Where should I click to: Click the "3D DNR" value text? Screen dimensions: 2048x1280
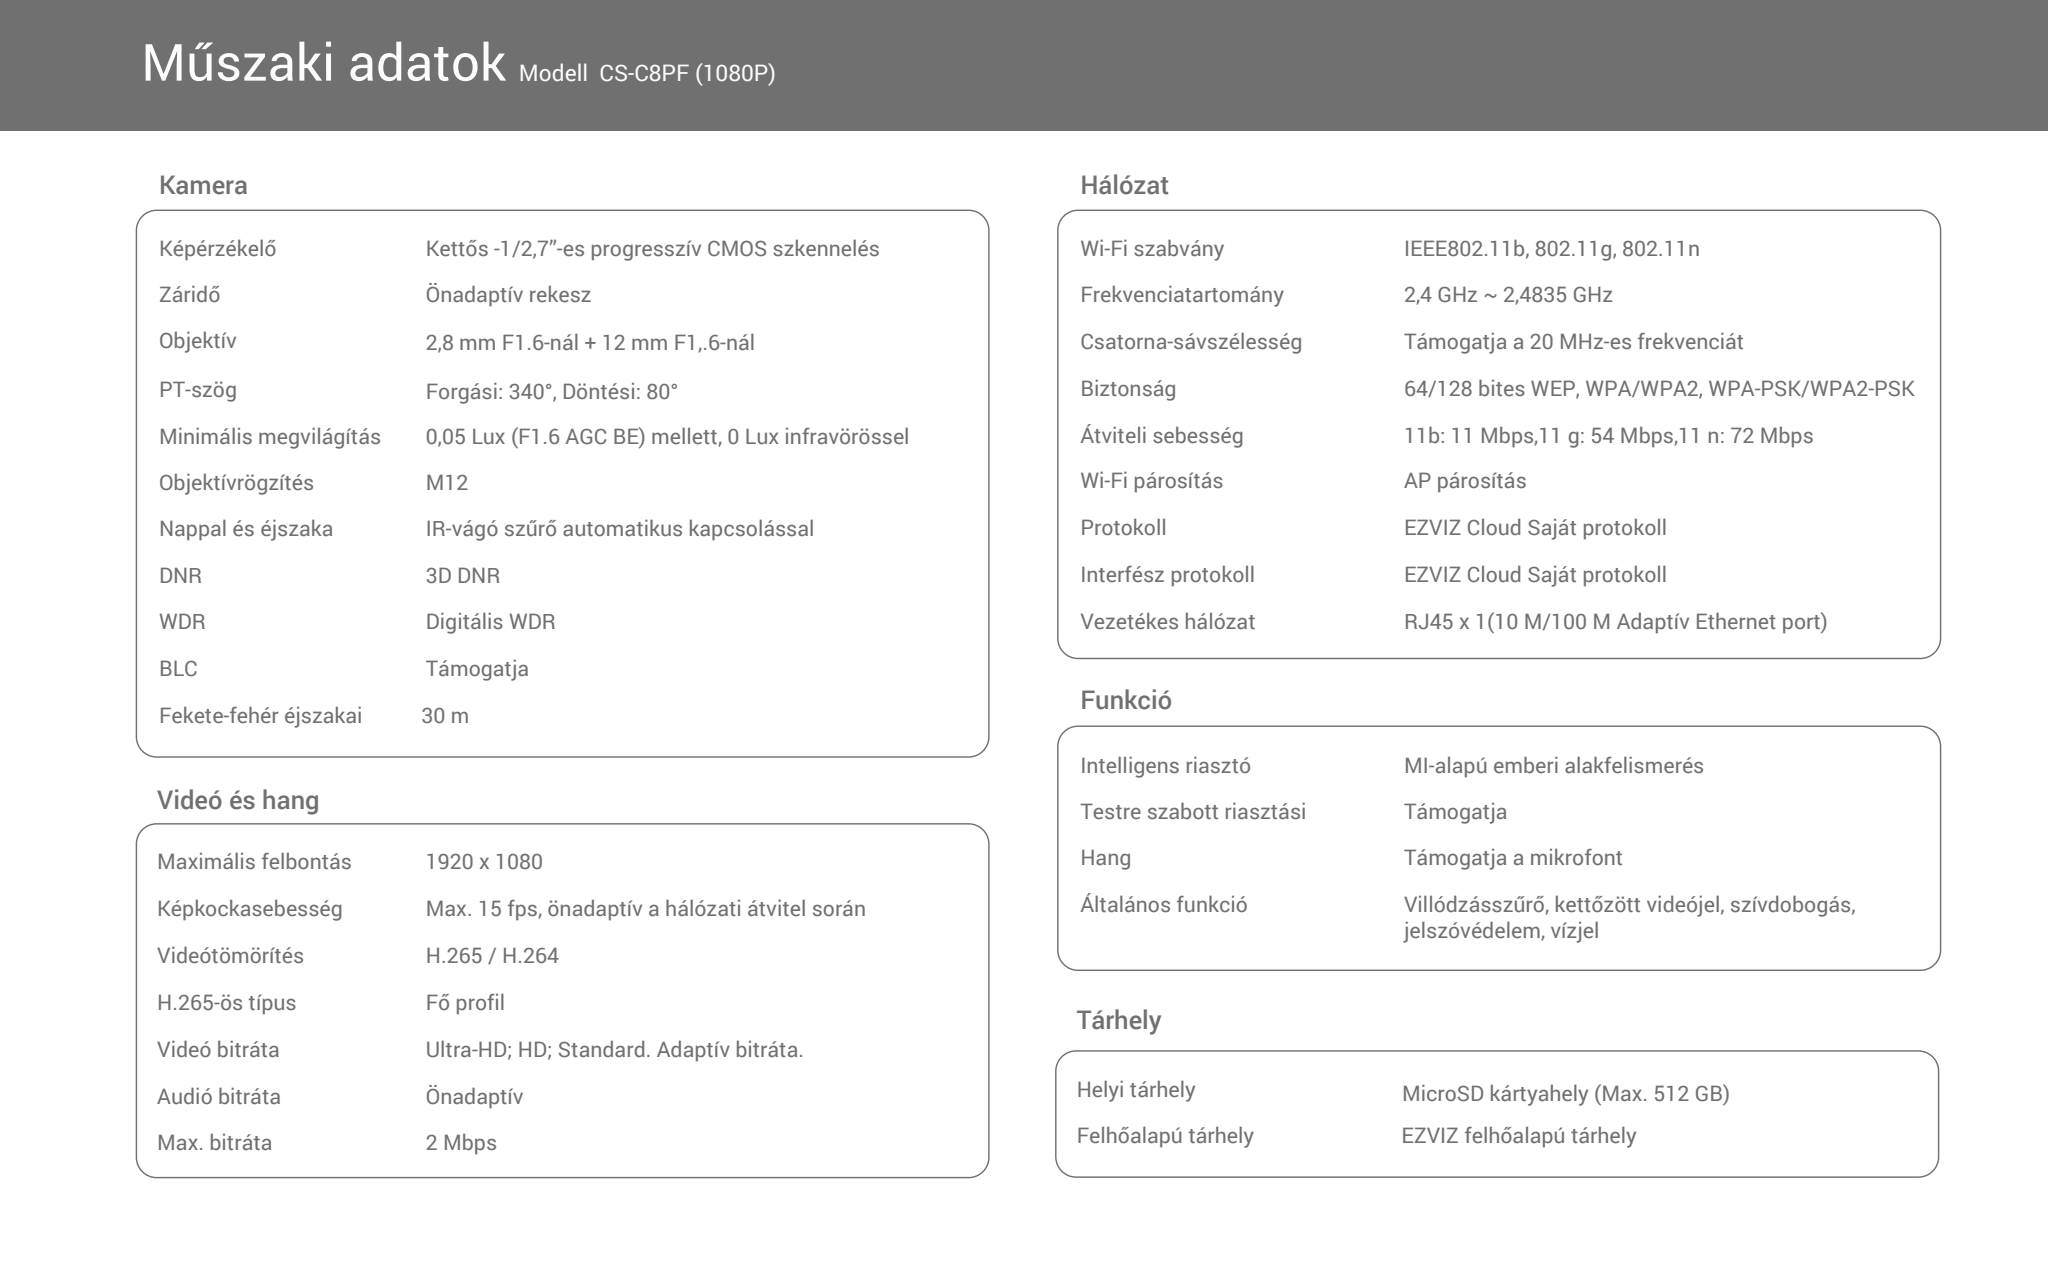pos(462,576)
